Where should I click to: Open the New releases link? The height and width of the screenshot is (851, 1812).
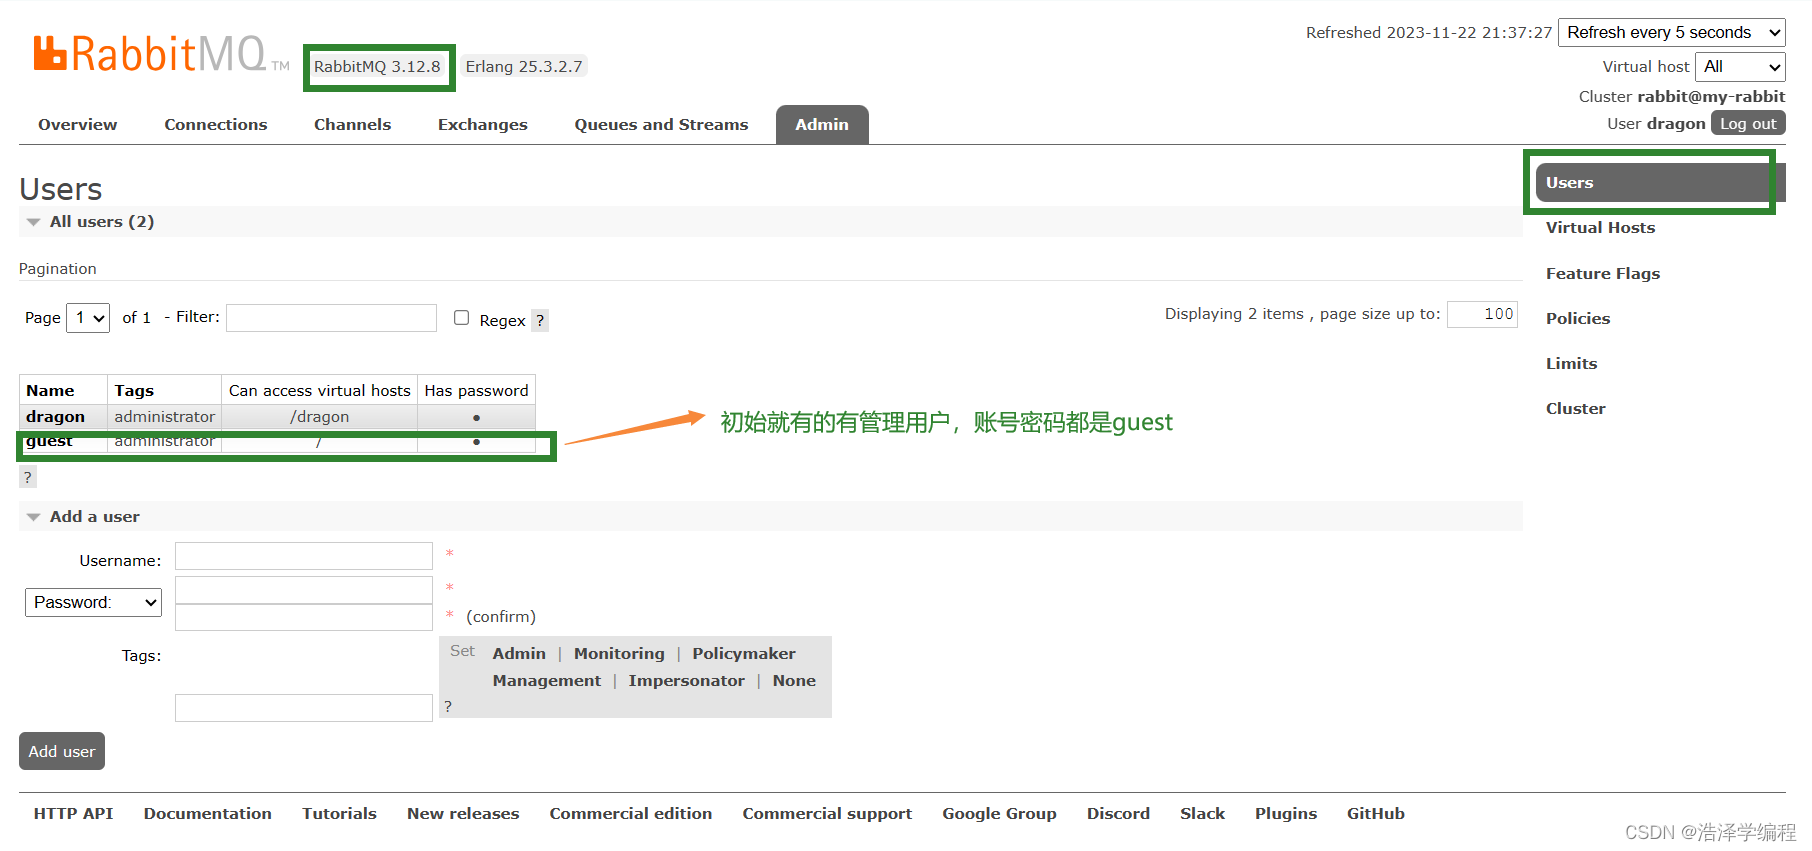click(x=463, y=814)
